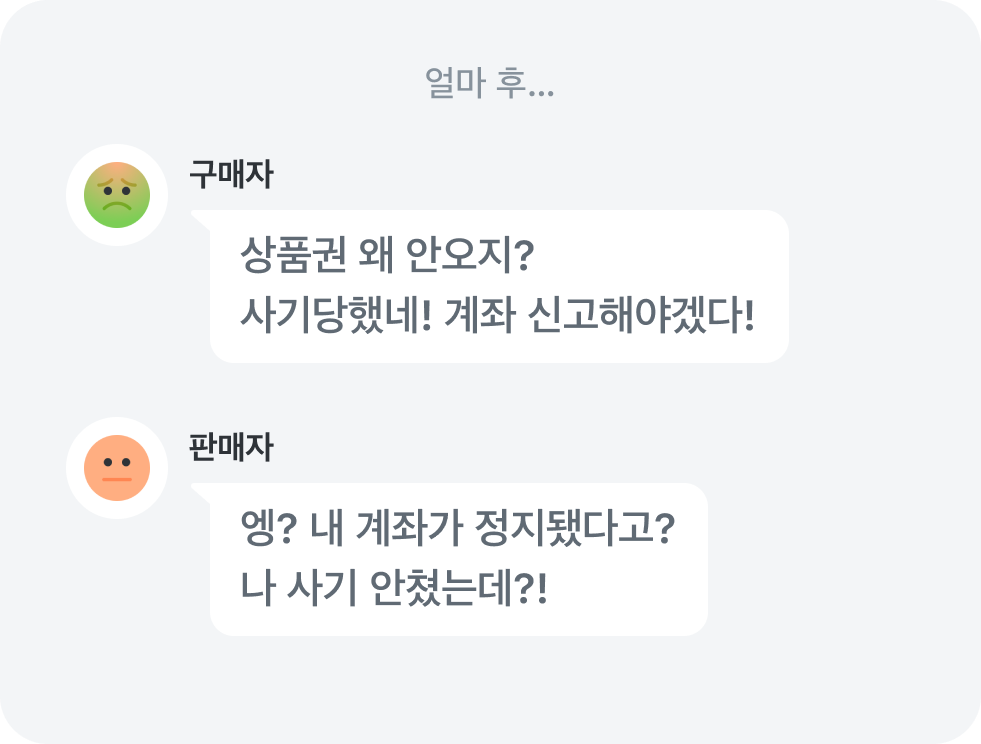Select the 판매자 name label
Viewport: 981px width, 744px height.
click(231, 447)
